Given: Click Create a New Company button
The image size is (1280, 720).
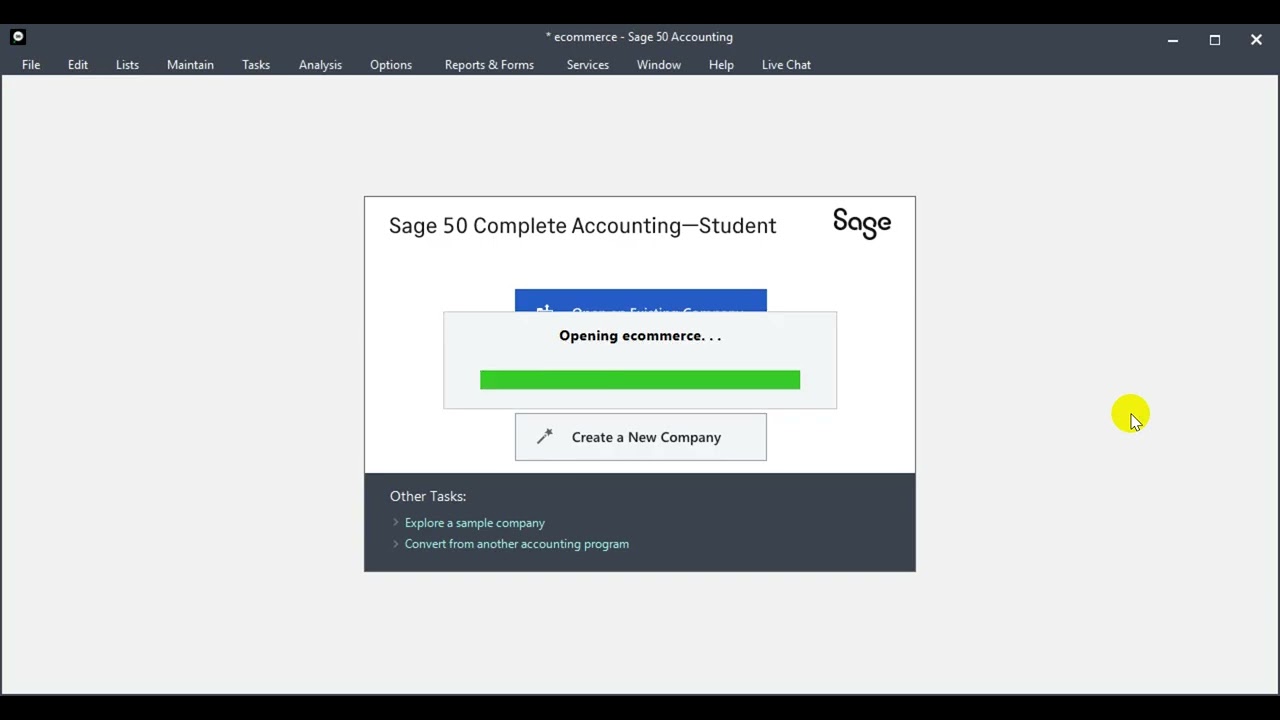Looking at the screenshot, I should (x=641, y=437).
